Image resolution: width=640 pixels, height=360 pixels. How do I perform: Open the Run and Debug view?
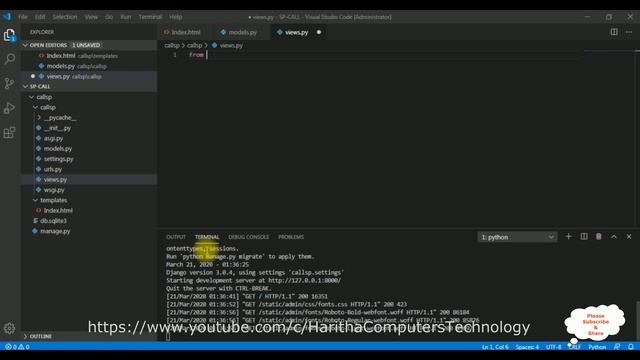[9, 108]
